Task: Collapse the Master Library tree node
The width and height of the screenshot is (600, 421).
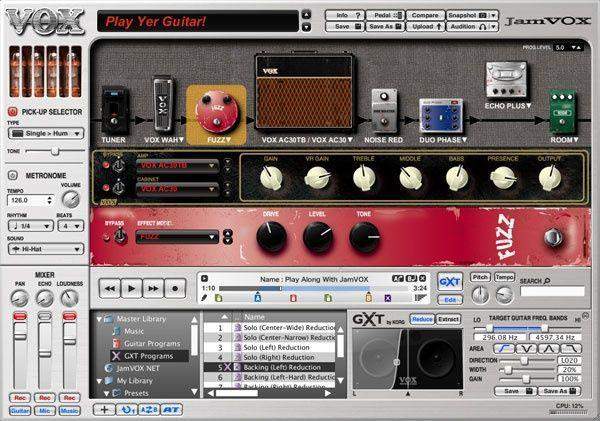Action: coord(99,319)
